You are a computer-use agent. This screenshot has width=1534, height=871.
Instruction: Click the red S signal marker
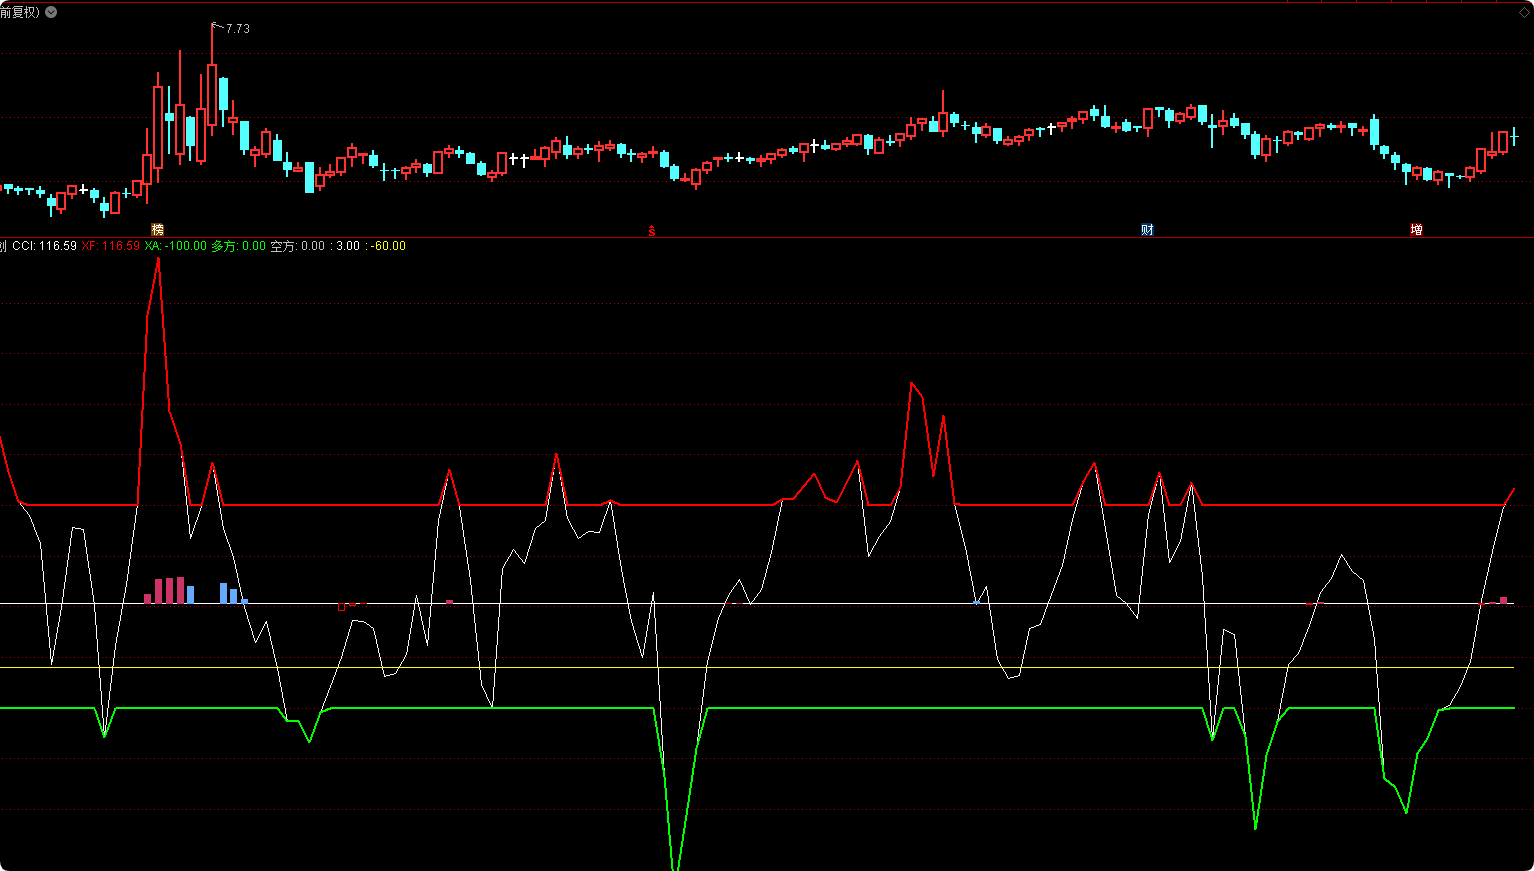[x=652, y=231]
